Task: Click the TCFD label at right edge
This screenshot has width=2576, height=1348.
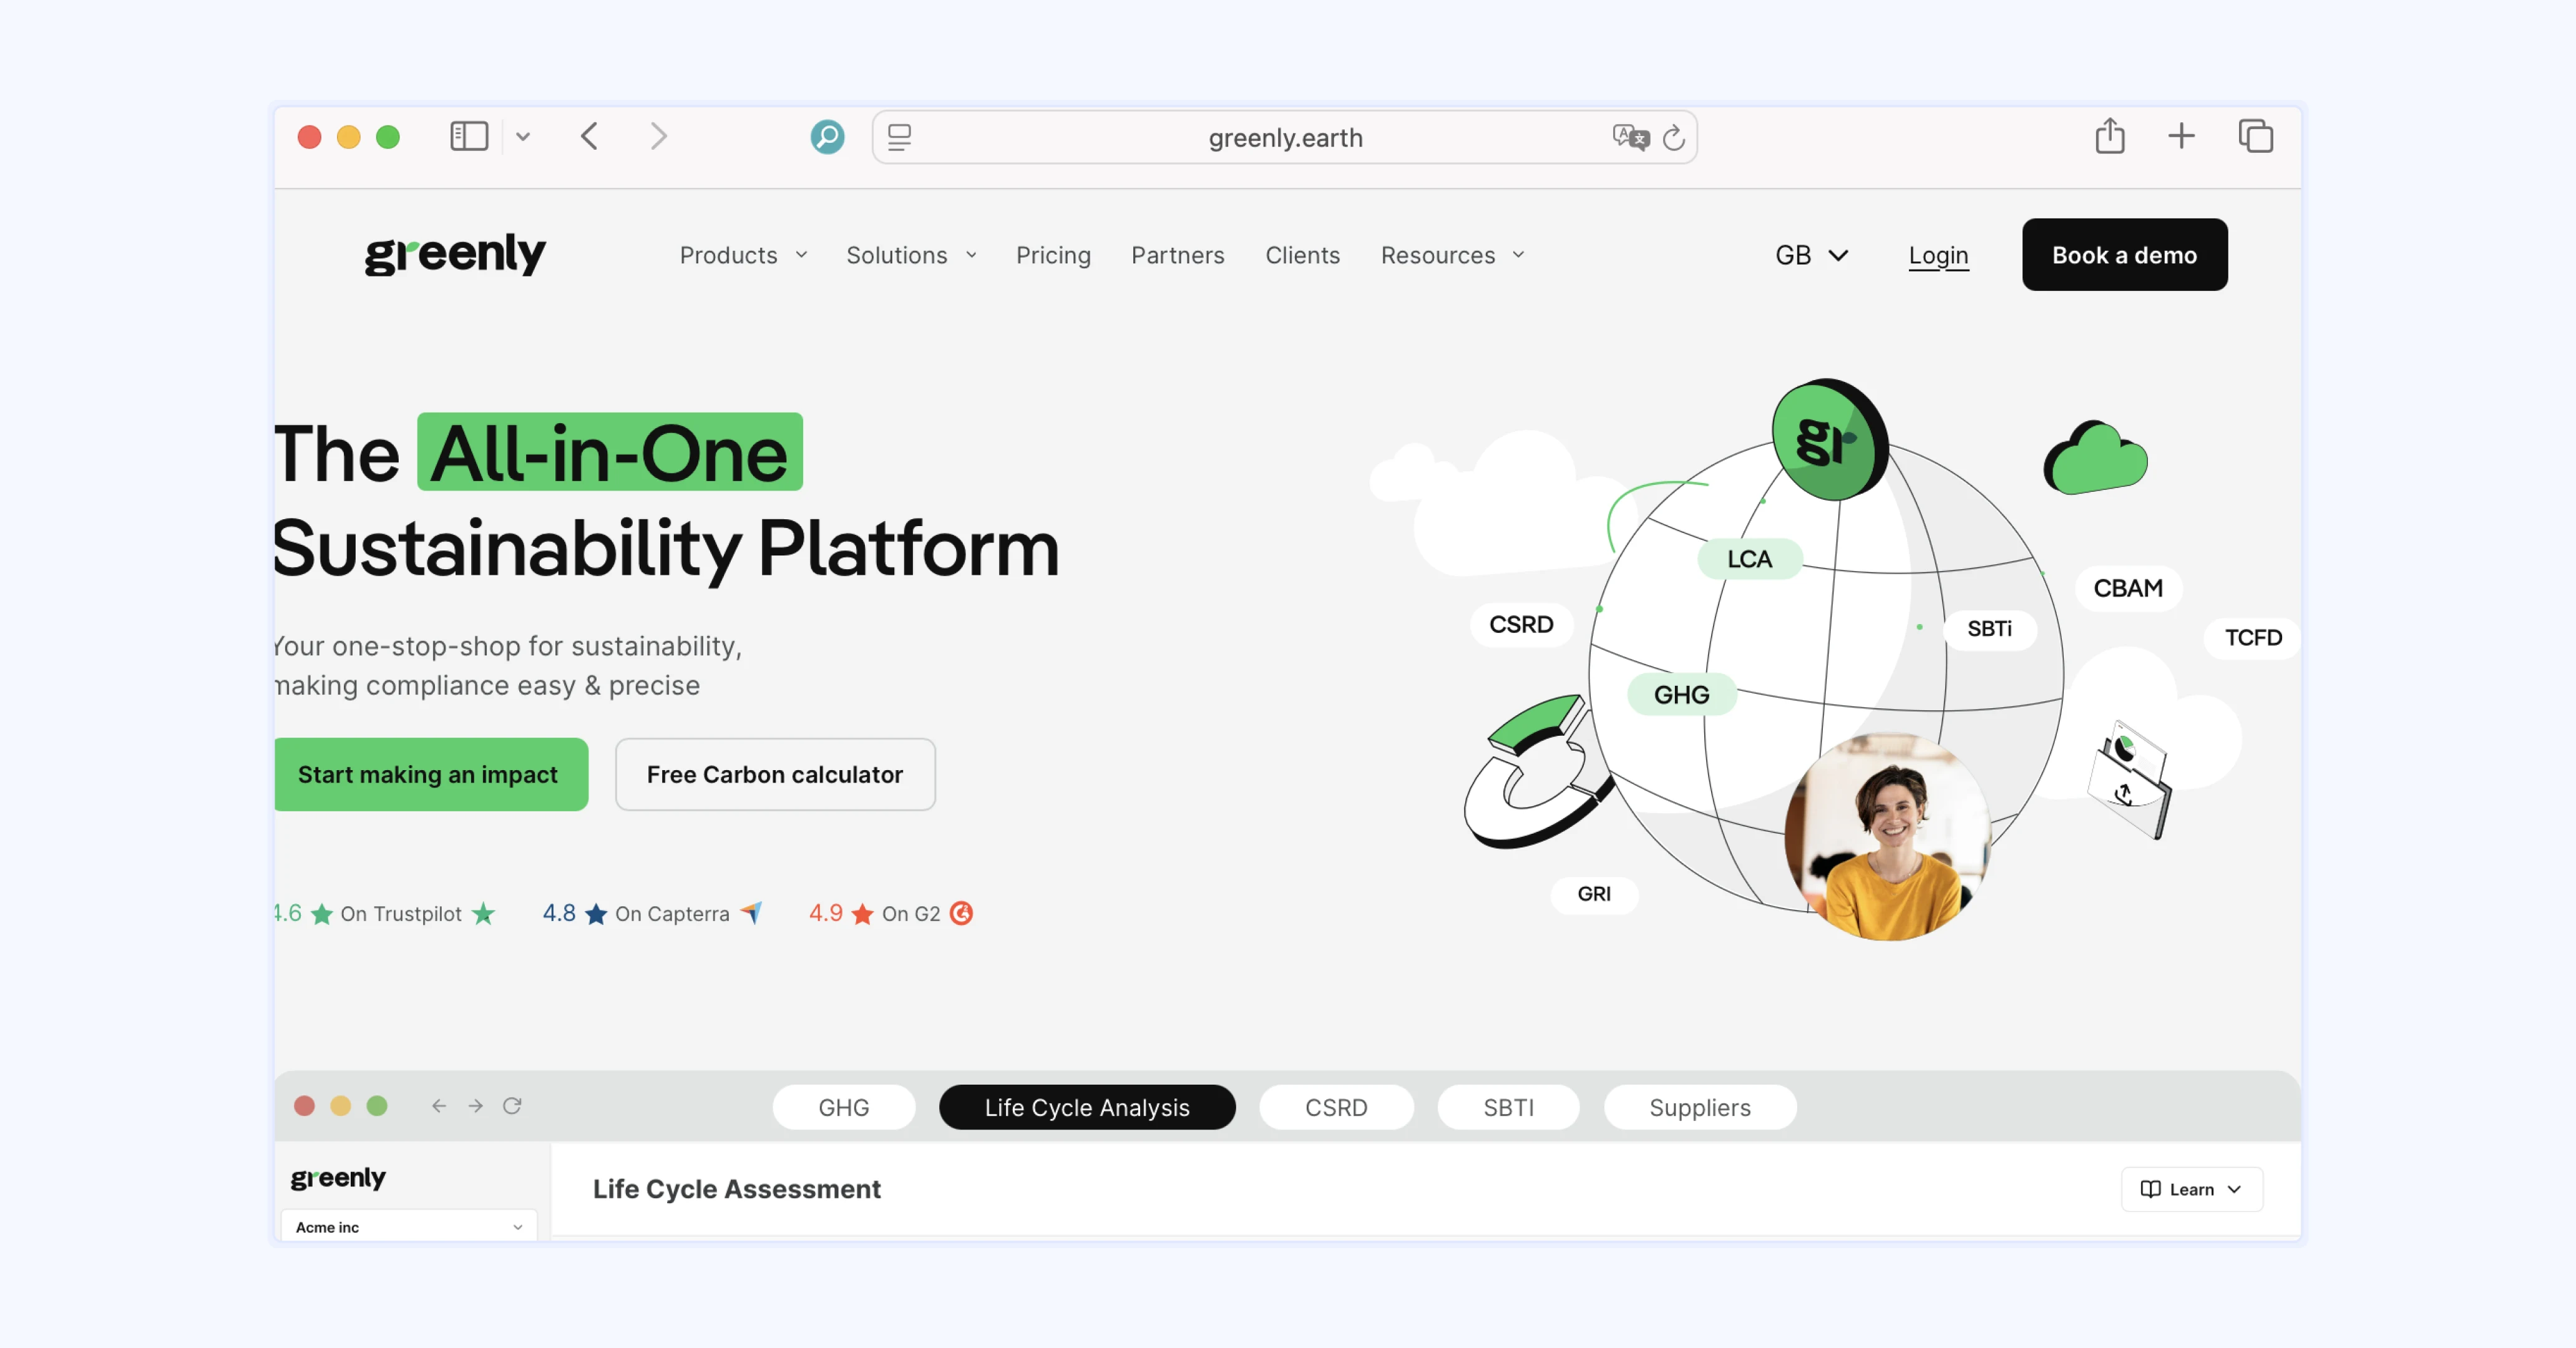Action: pyautogui.click(x=2252, y=638)
